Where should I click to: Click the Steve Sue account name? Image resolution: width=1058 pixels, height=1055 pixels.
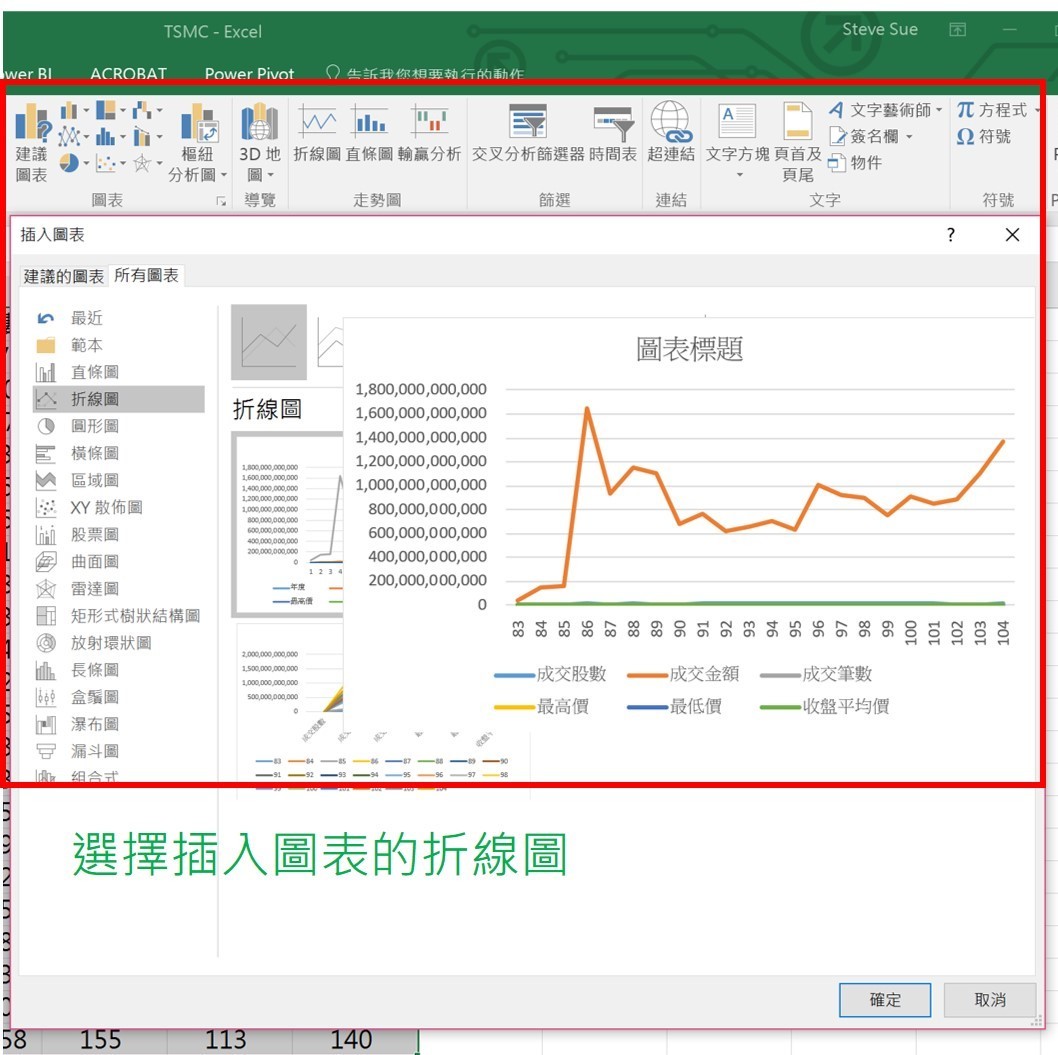coord(880,30)
